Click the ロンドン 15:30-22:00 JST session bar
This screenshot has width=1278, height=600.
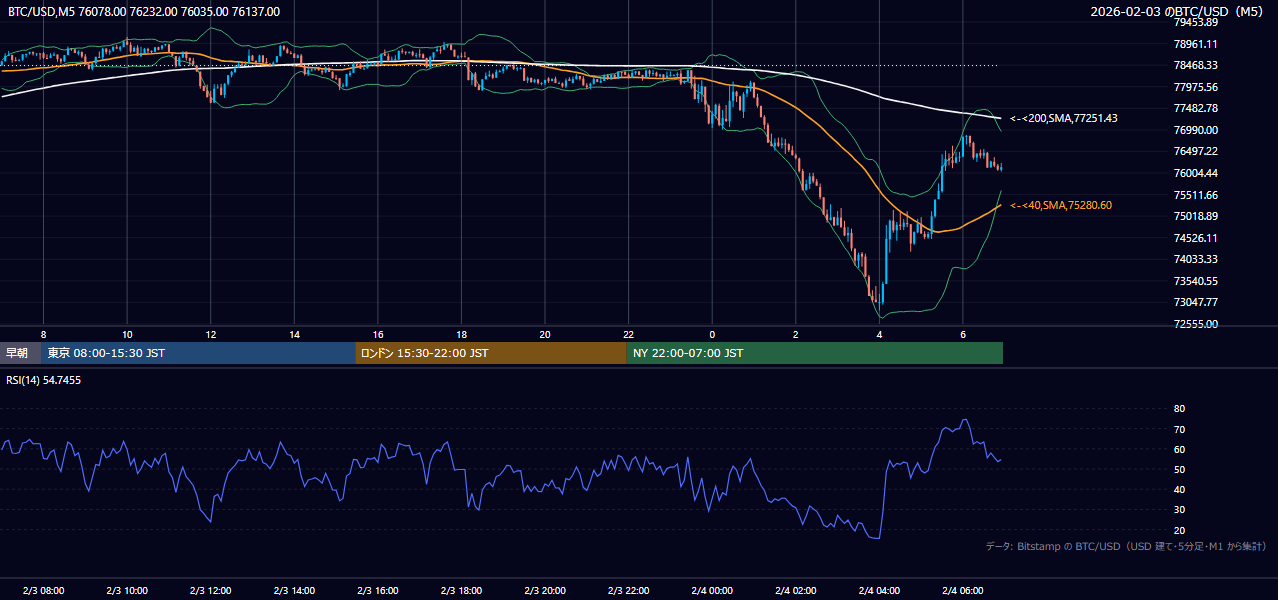[491, 353]
